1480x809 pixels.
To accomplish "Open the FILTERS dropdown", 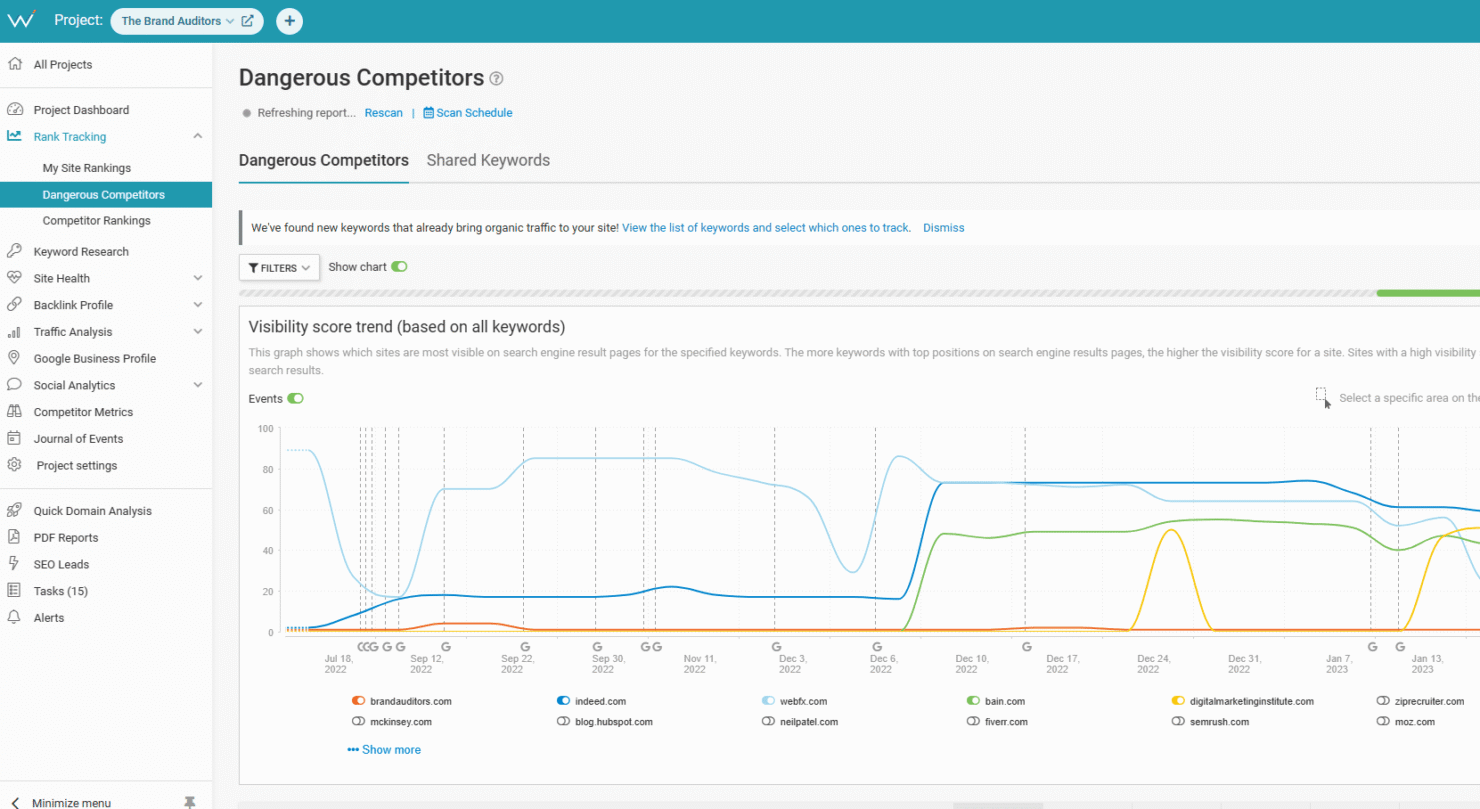I will pyautogui.click(x=278, y=267).
